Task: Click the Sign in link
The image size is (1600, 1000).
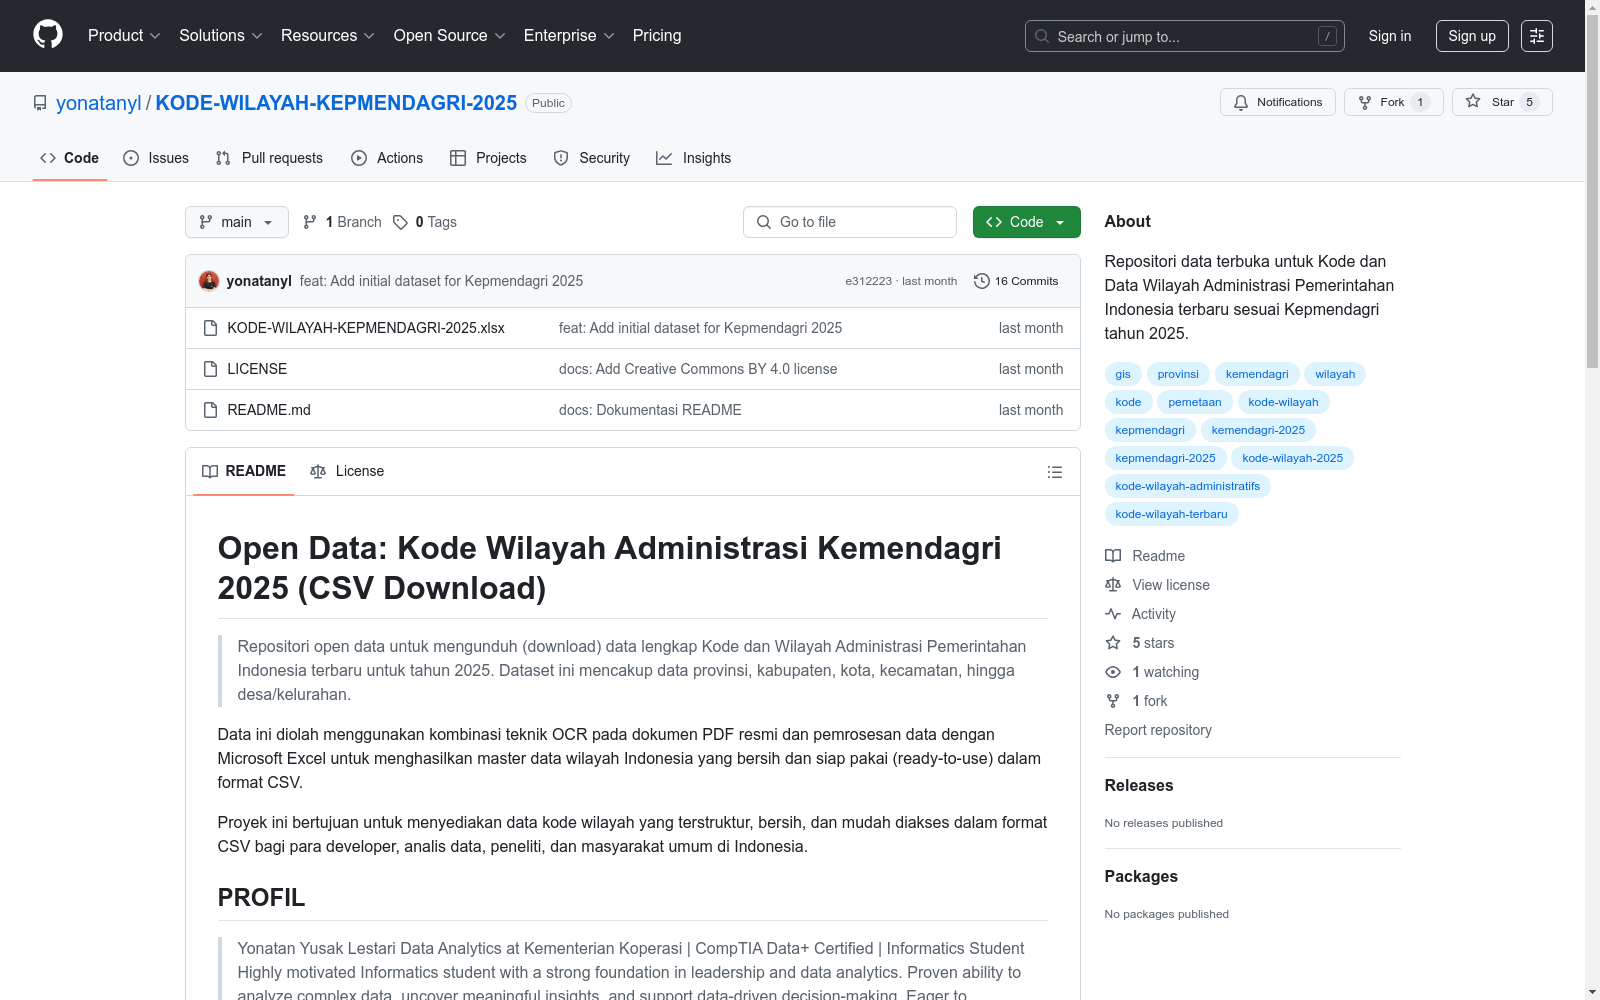Action: point(1390,36)
